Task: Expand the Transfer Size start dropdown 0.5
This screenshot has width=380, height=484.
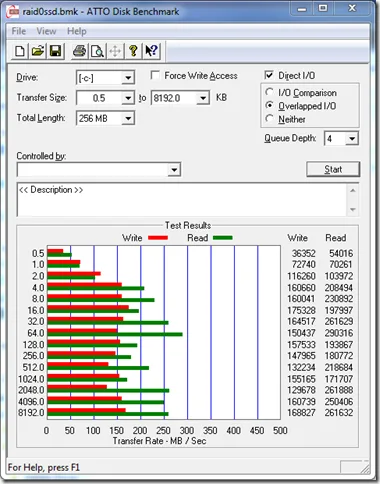Action: coord(128,98)
